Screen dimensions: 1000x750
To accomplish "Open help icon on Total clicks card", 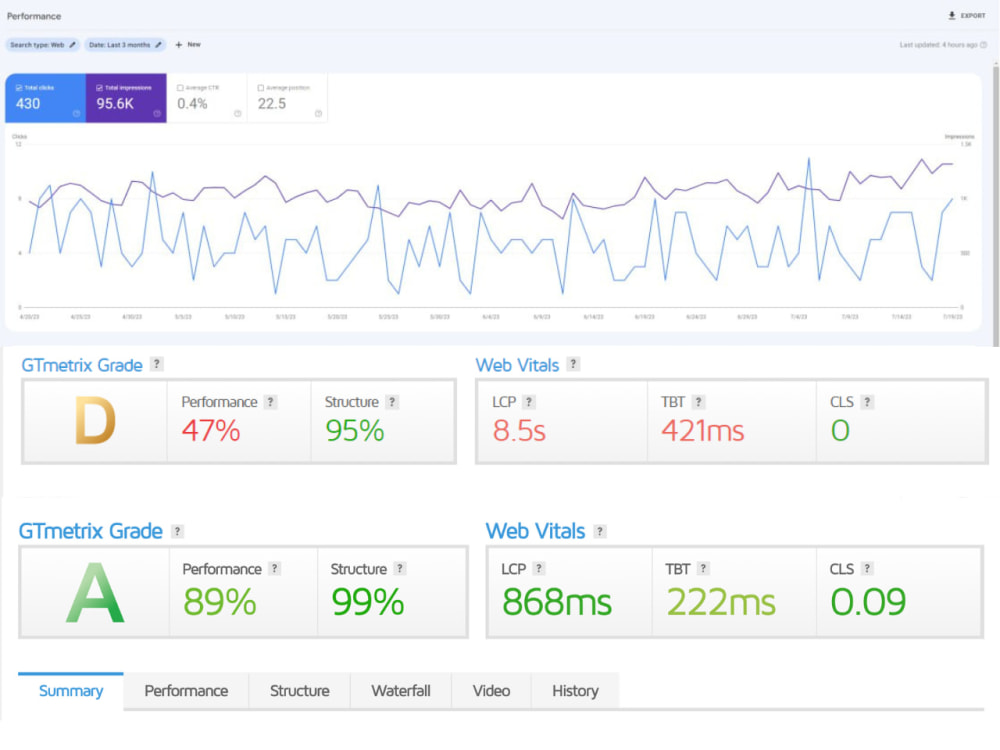I will [x=77, y=114].
